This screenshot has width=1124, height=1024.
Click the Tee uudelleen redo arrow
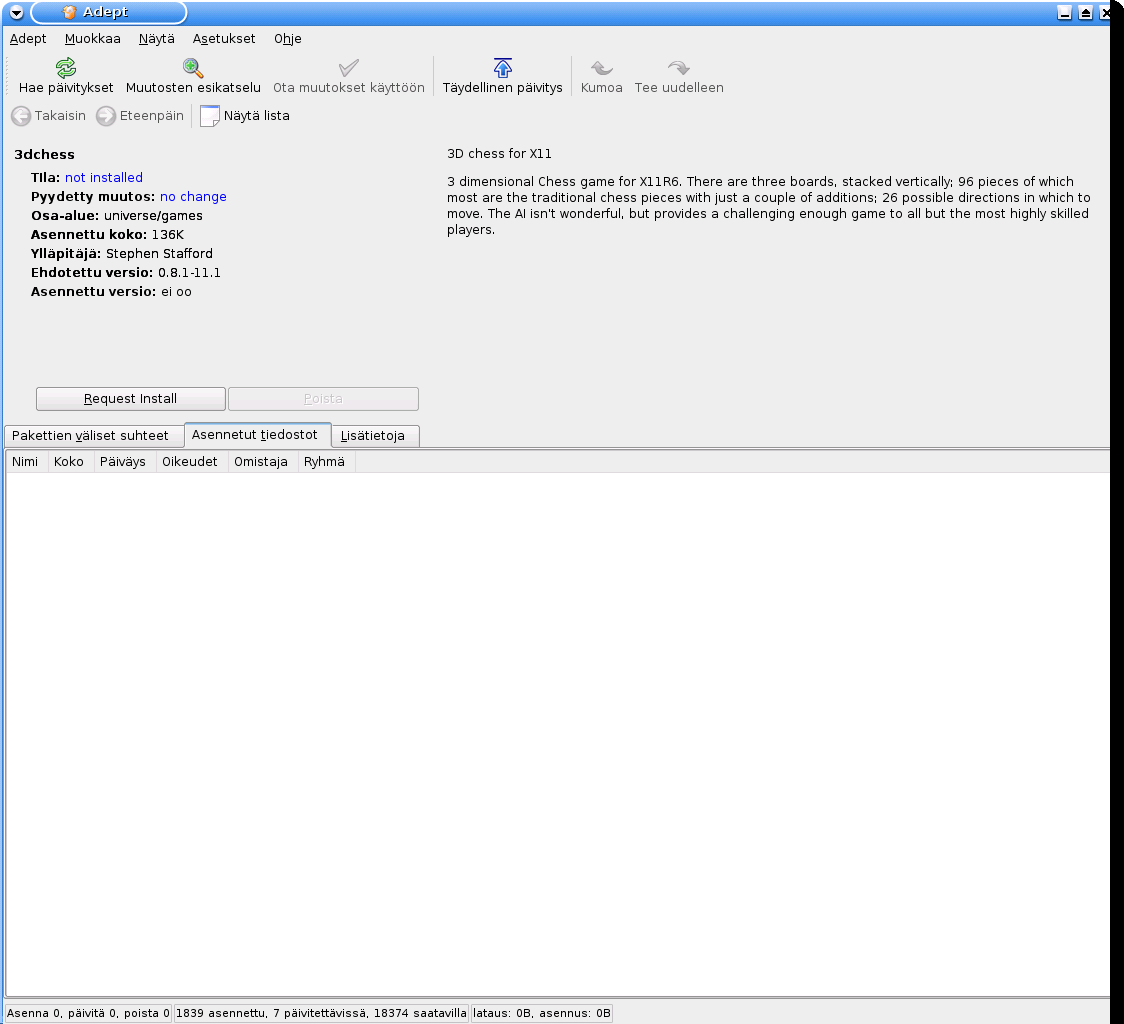pyautogui.click(x=679, y=68)
